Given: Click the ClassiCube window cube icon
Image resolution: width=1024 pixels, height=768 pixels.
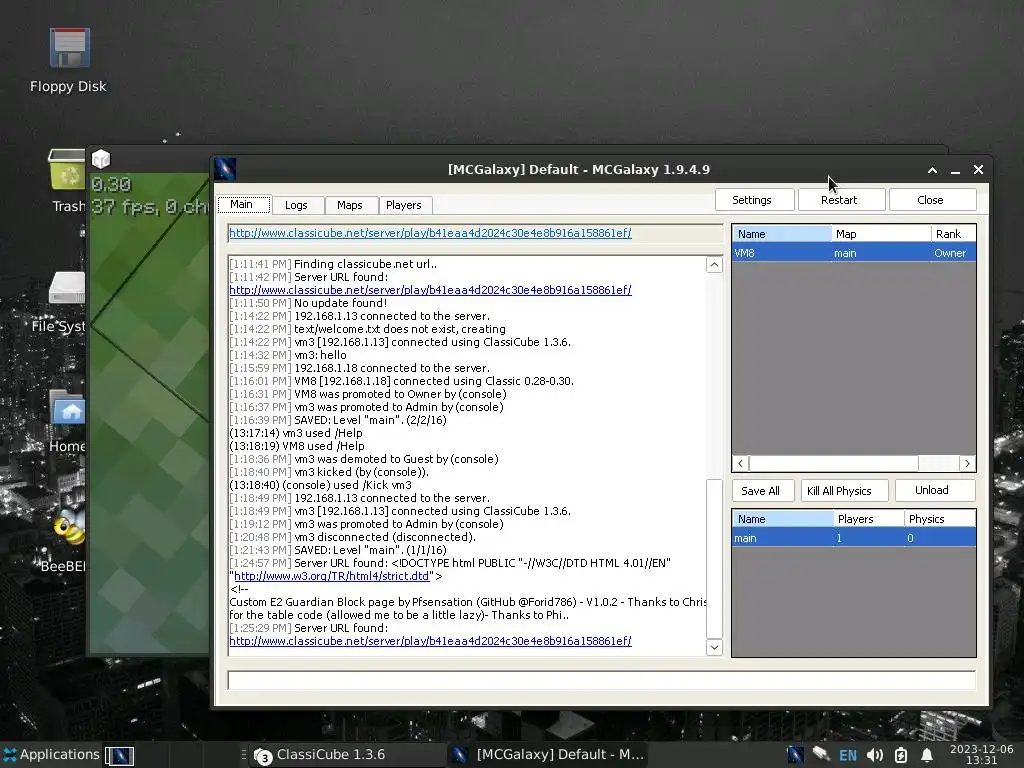Looking at the screenshot, I should [x=101, y=159].
